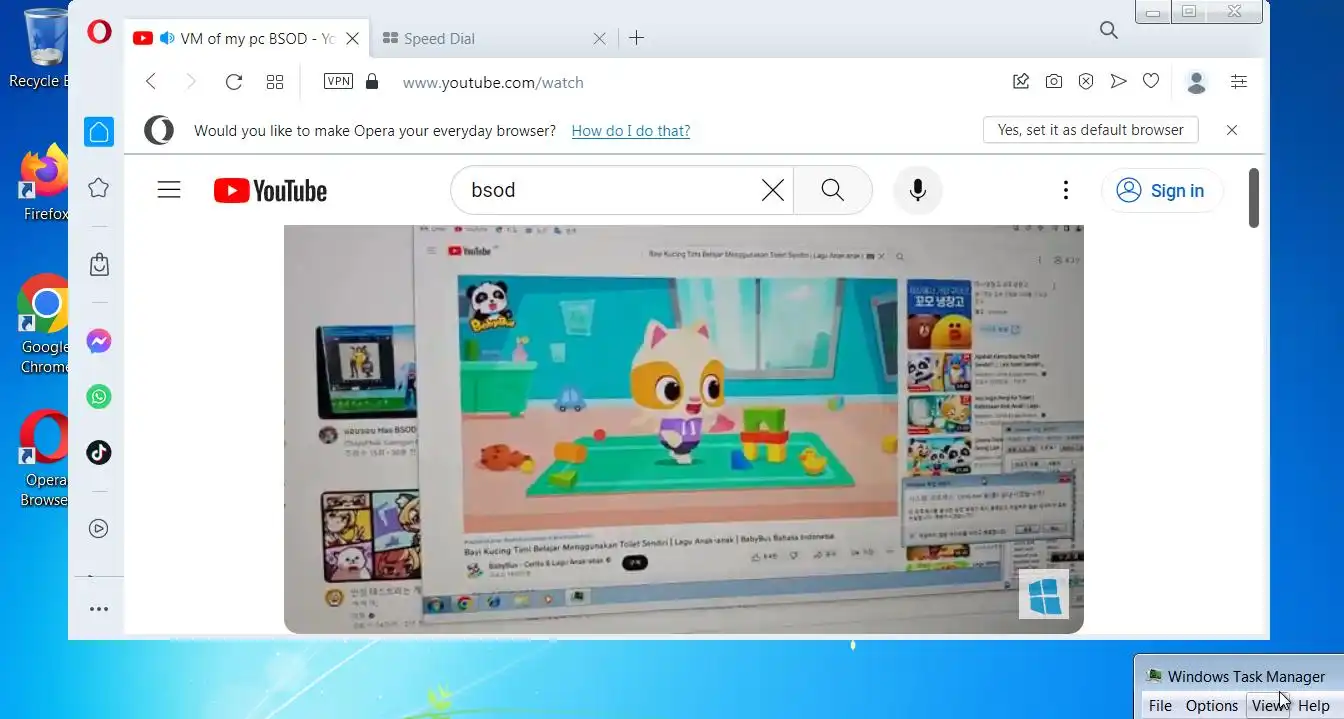The height and width of the screenshot is (719, 1344).
Task: Select the Recycle Bin desktop icon
Action: pos(41,48)
